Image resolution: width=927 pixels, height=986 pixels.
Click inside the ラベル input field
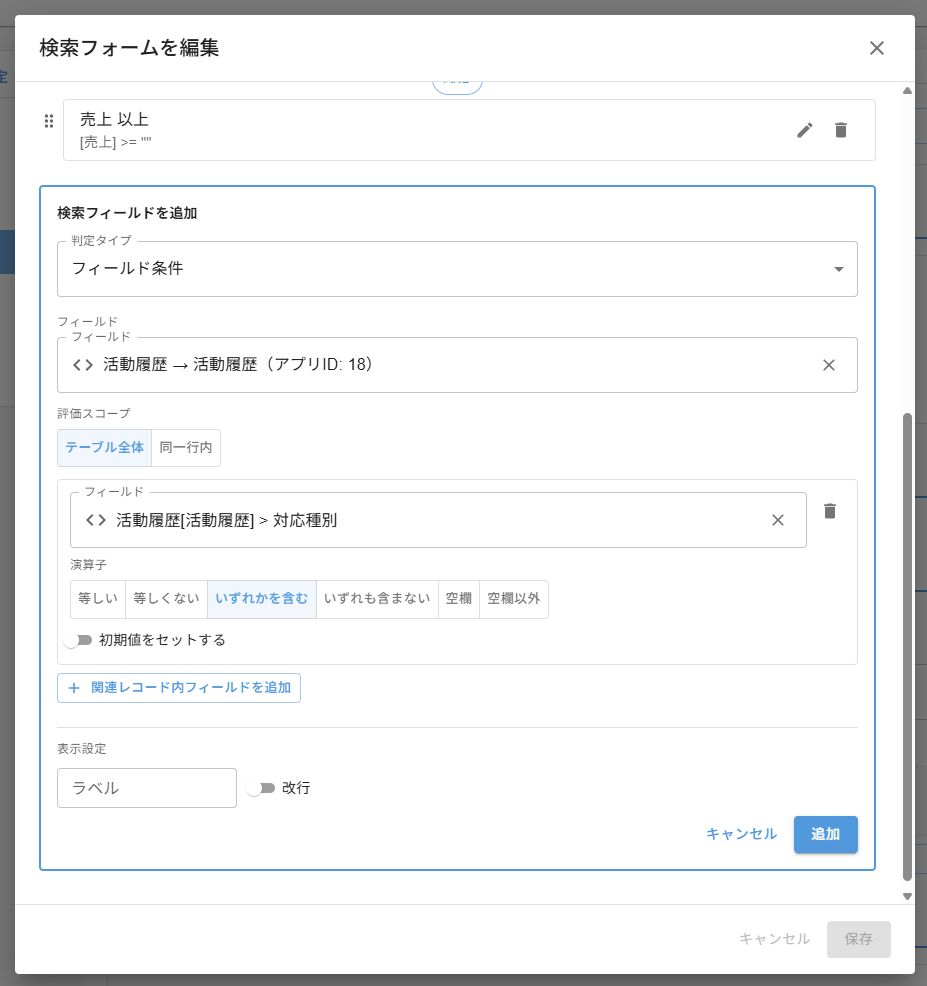(146, 788)
